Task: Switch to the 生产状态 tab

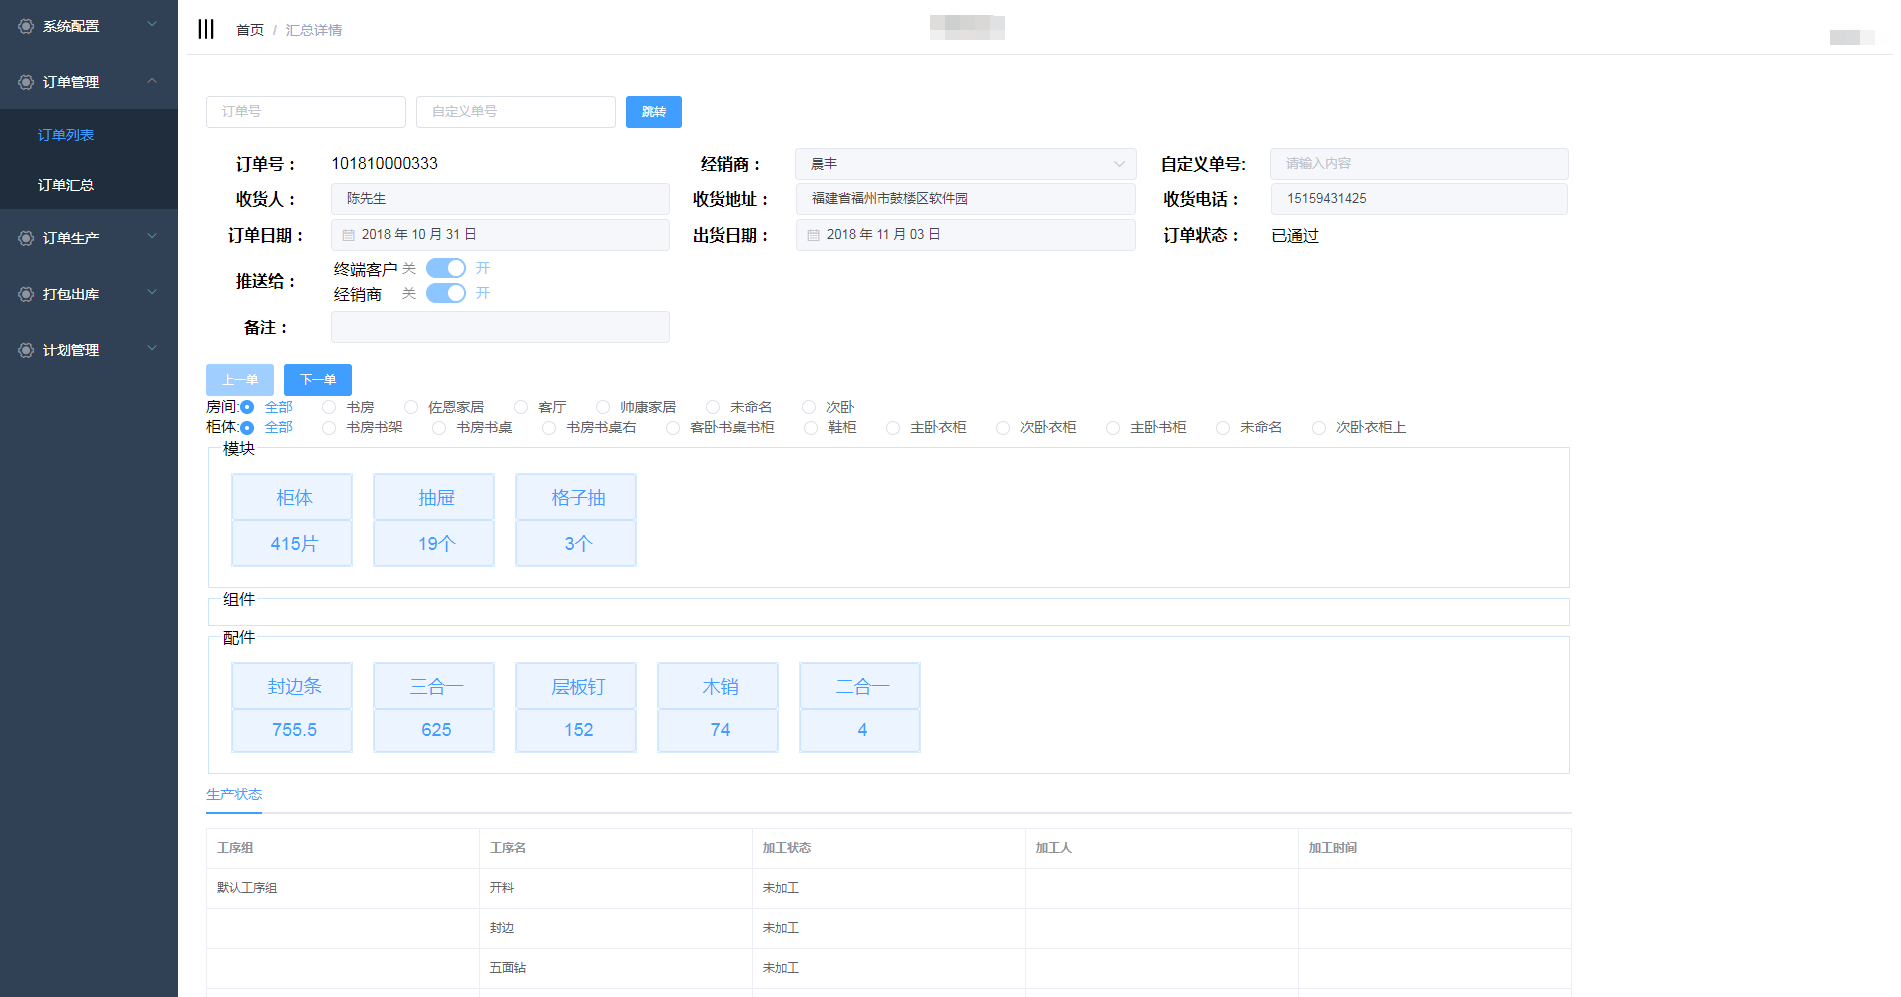Action: coord(234,794)
